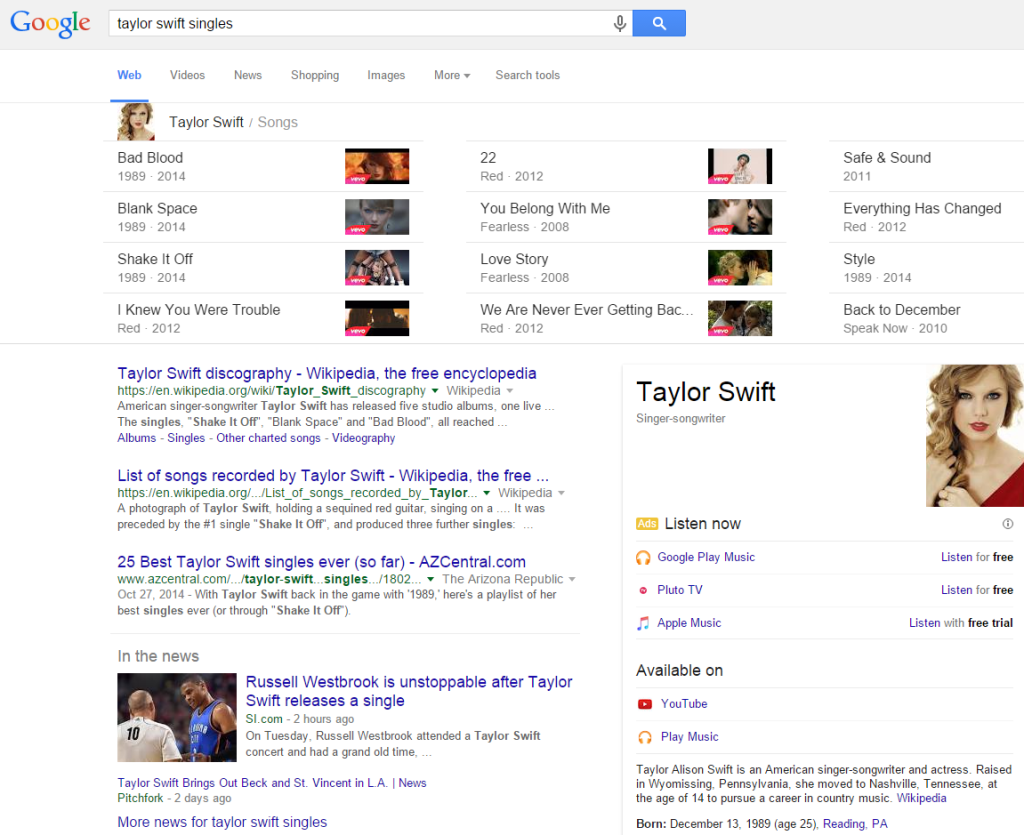
Task: Open the 22 video thumbnail
Action: tap(740, 166)
